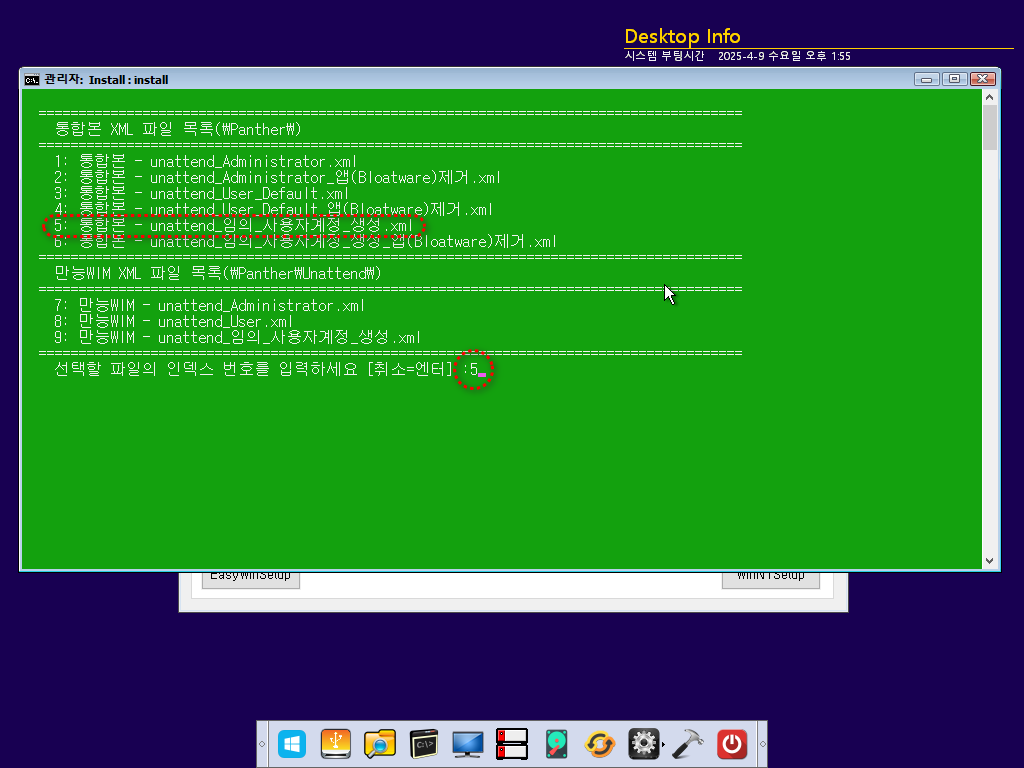Open the red stacked drives dock icon
This screenshot has height=768, width=1024.
click(x=511, y=744)
